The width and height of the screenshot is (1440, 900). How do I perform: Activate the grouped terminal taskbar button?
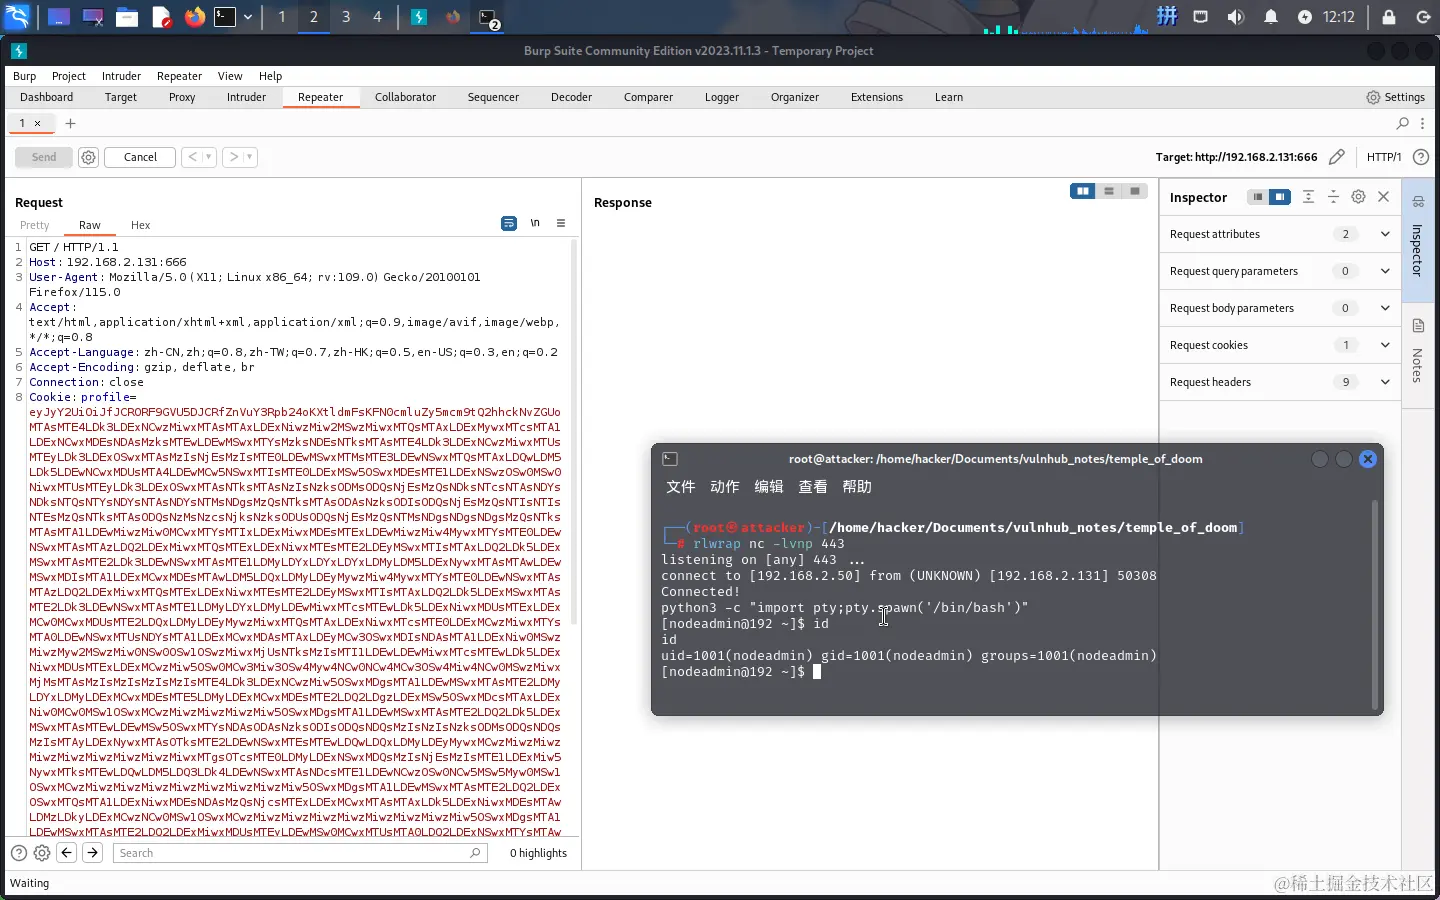click(488, 17)
